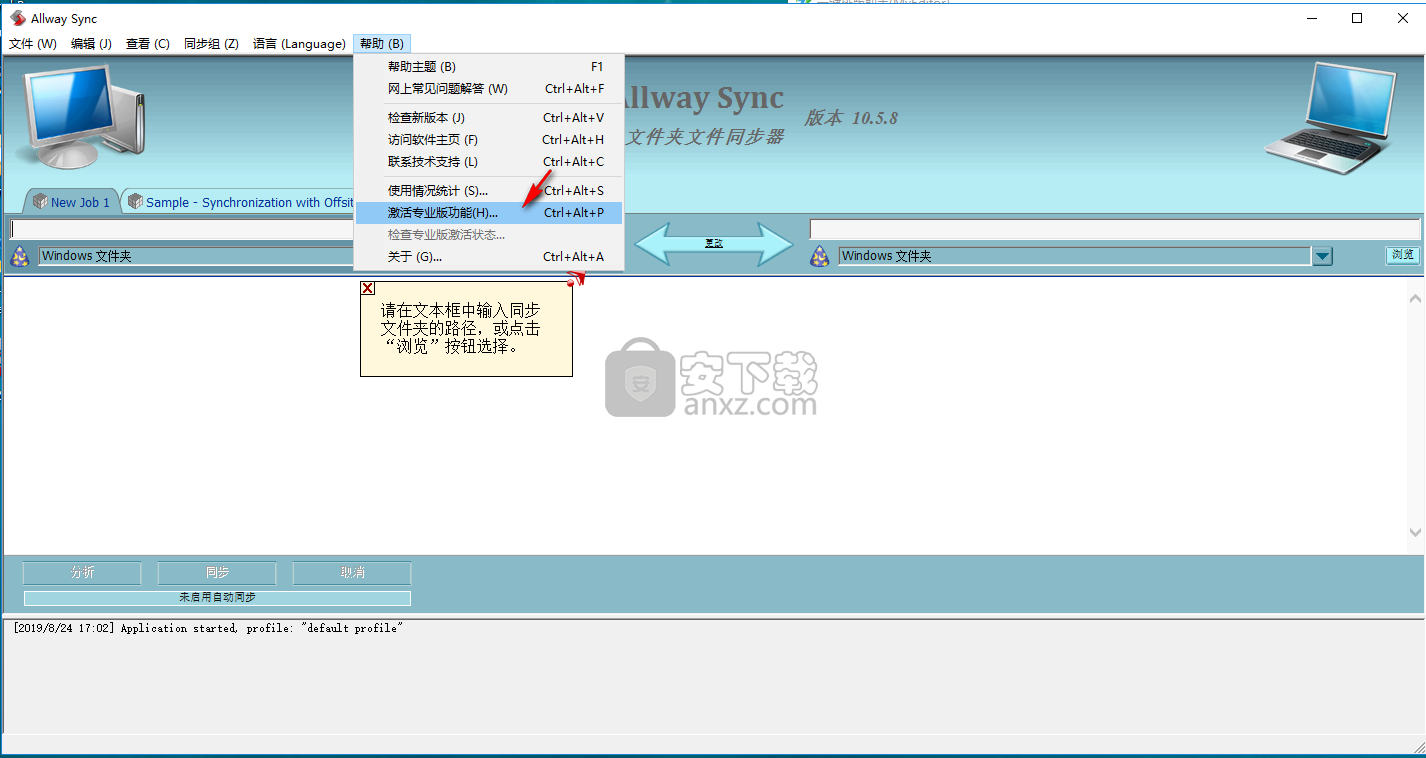Select 检查新版本 (J) menu entry
1426x758 pixels.
489,118
